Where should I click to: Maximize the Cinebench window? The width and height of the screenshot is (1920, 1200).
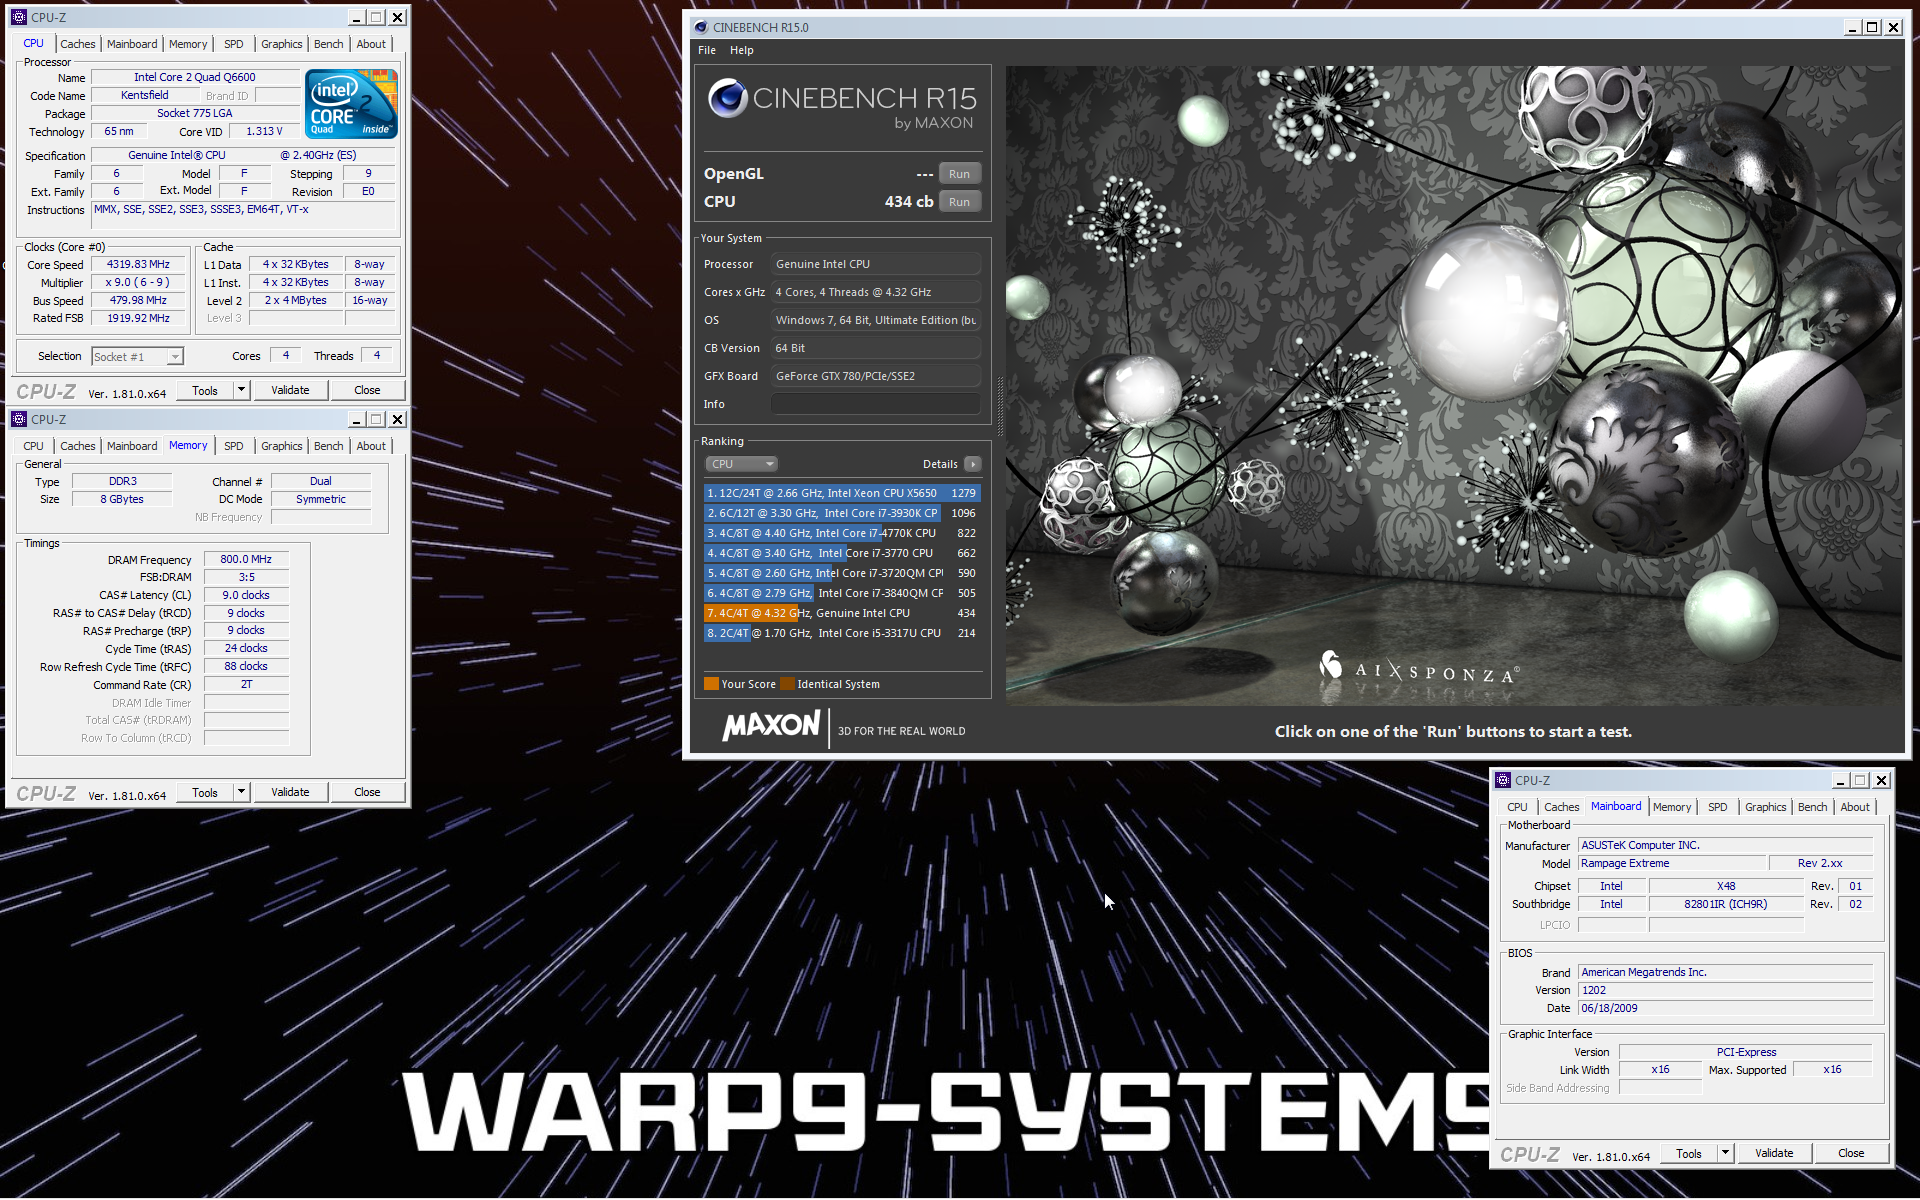(x=1872, y=27)
